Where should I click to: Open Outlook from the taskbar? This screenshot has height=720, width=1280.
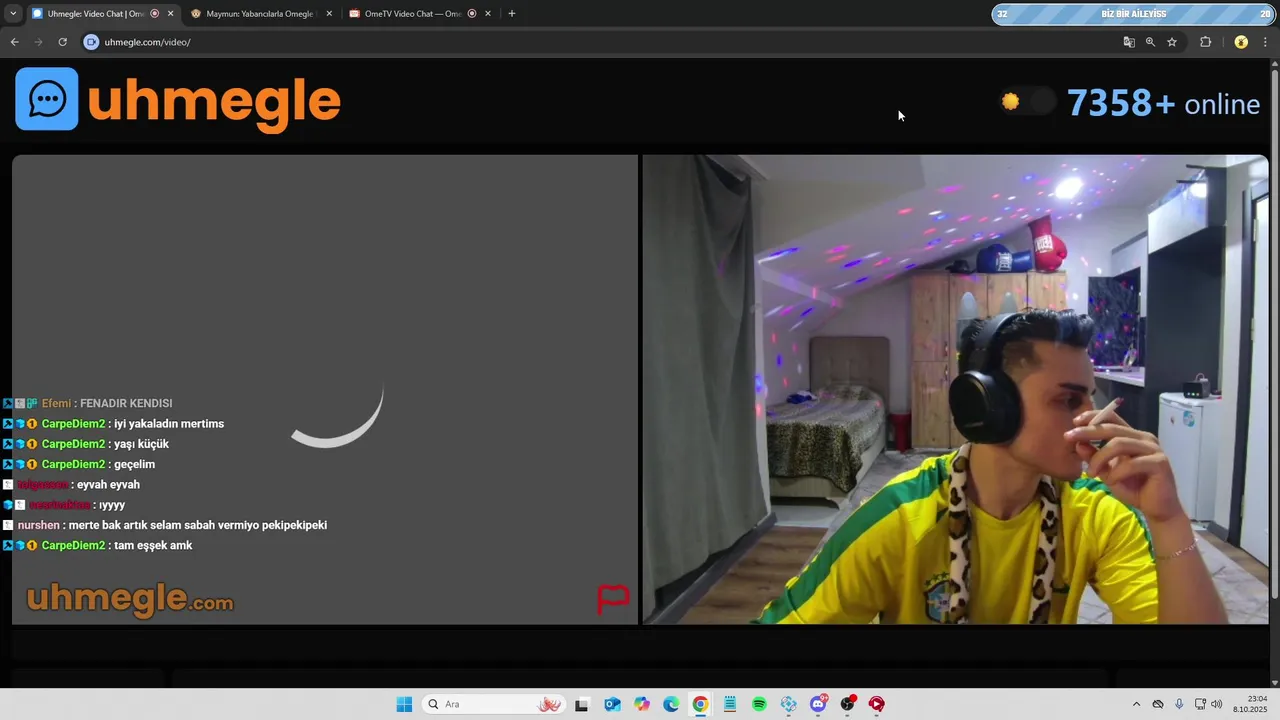click(612, 704)
